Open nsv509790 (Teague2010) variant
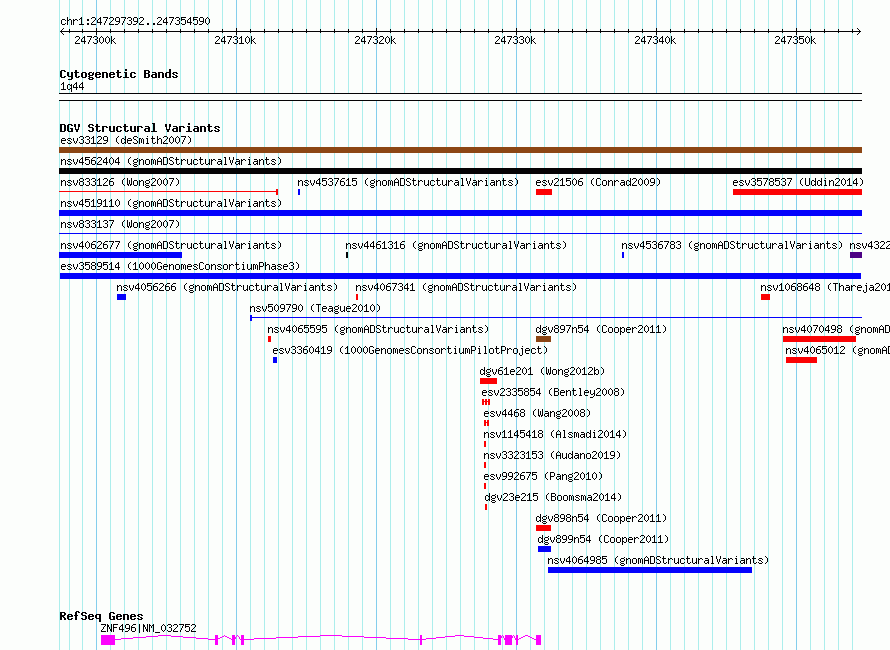Screen dimensions: 890x650 pos(315,308)
